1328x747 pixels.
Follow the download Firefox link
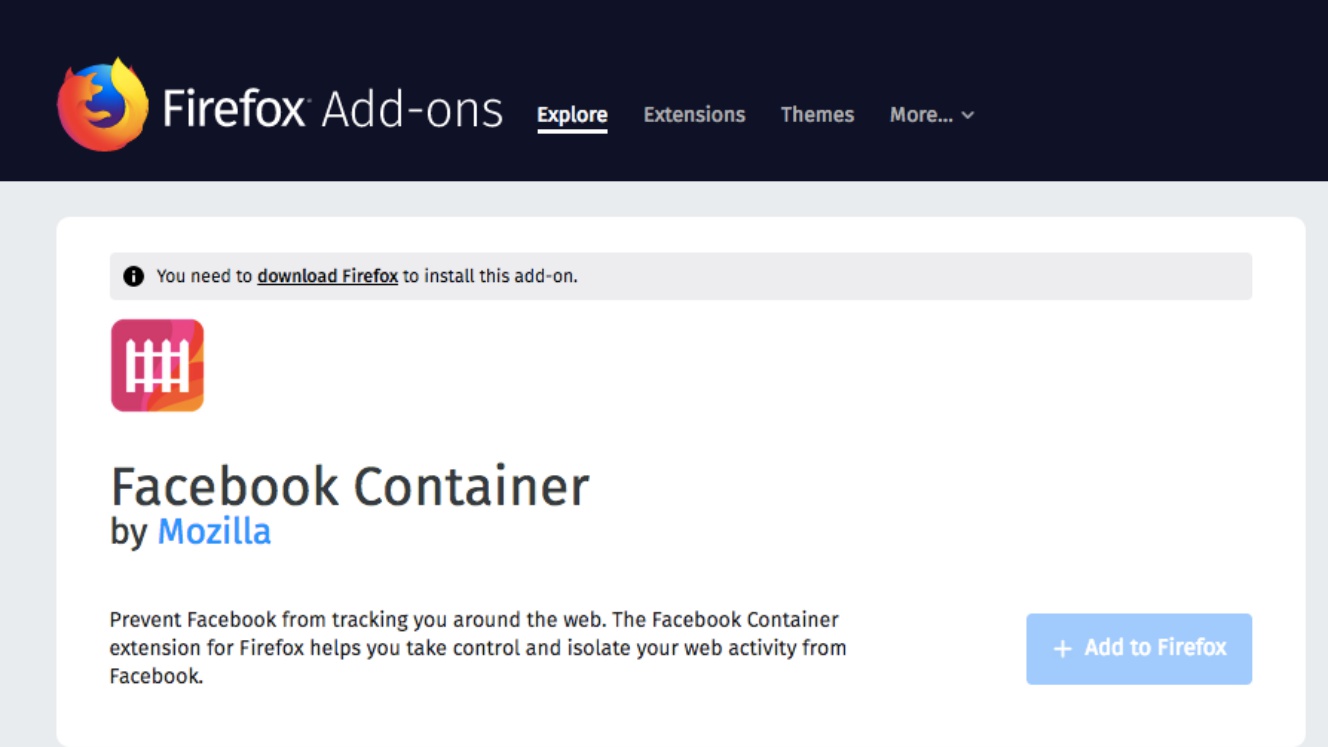327,276
